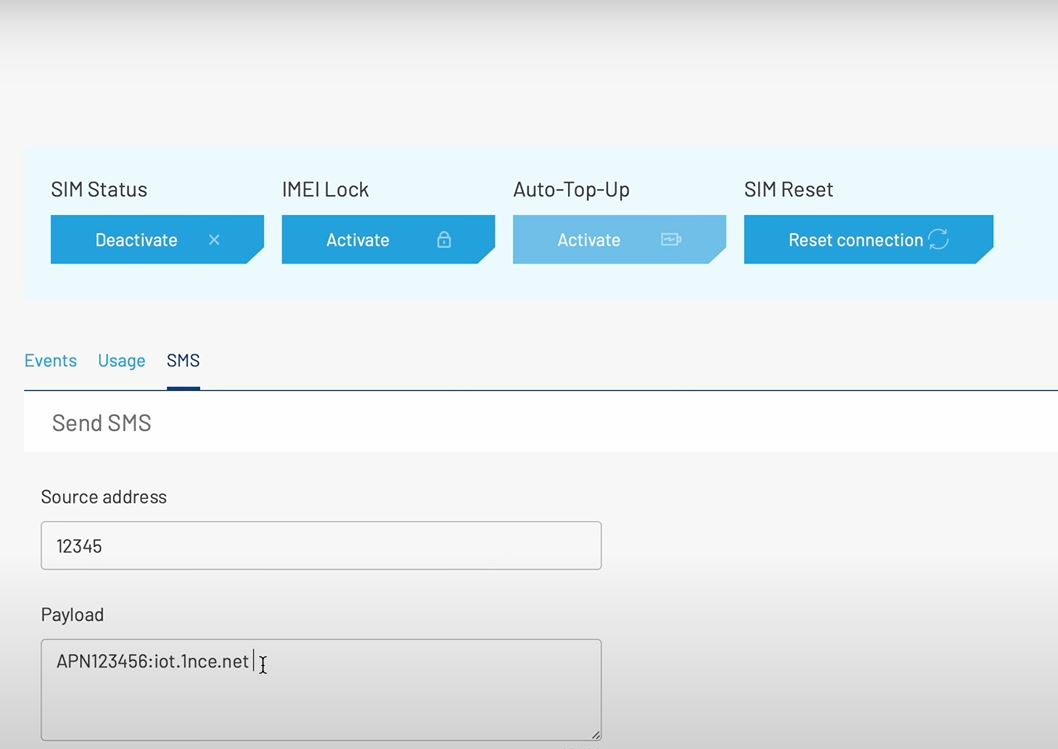Click the SIM Reset label
Image resolution: width=1058 pixels, height=749 pixels.
click(789, 190)
